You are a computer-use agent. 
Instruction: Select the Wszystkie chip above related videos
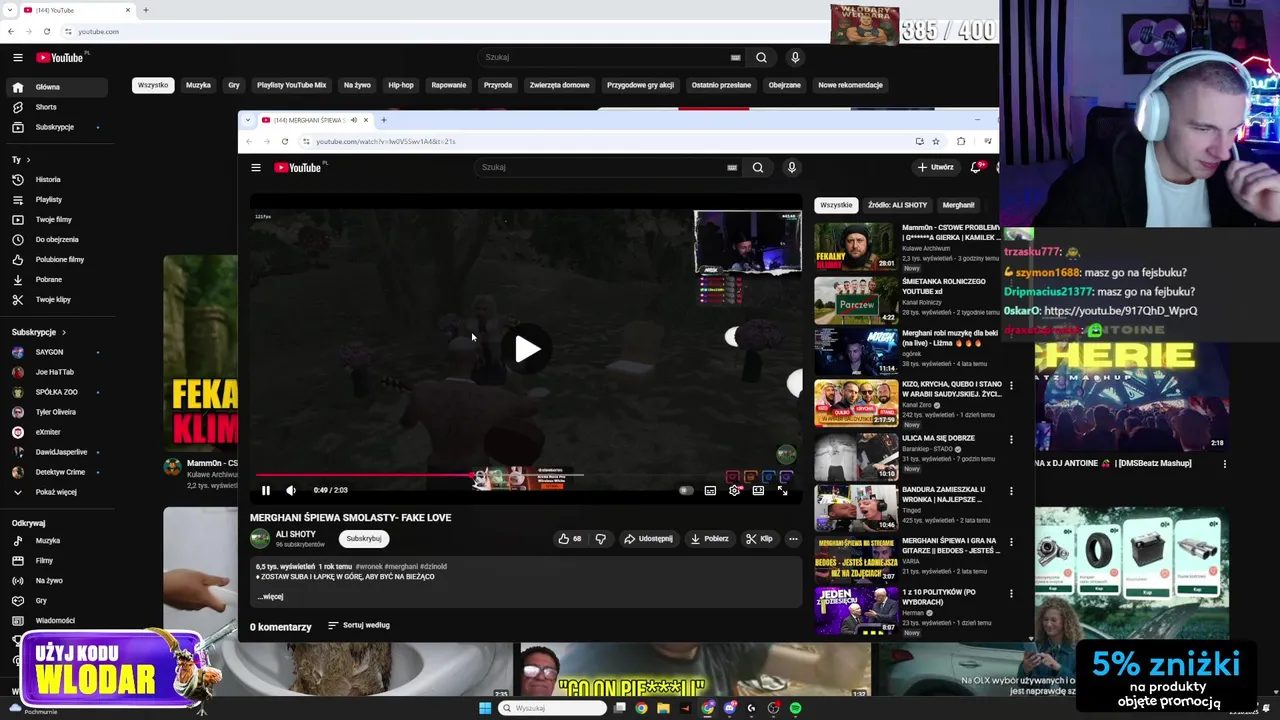[836, 205]
